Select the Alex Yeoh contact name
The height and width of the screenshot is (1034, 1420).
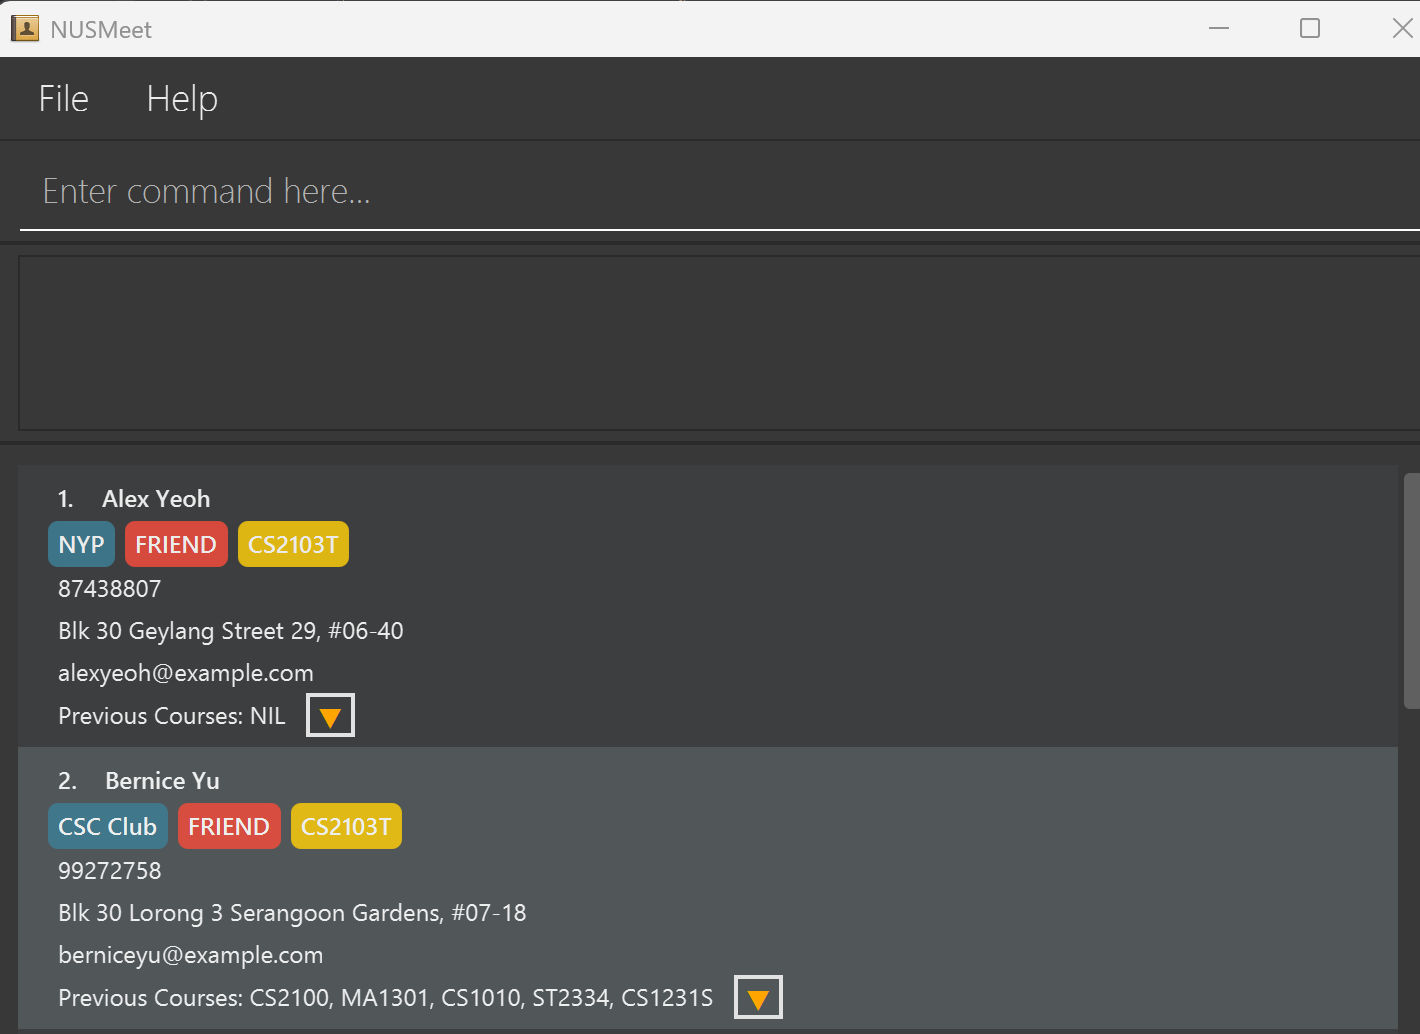(156, 499)
